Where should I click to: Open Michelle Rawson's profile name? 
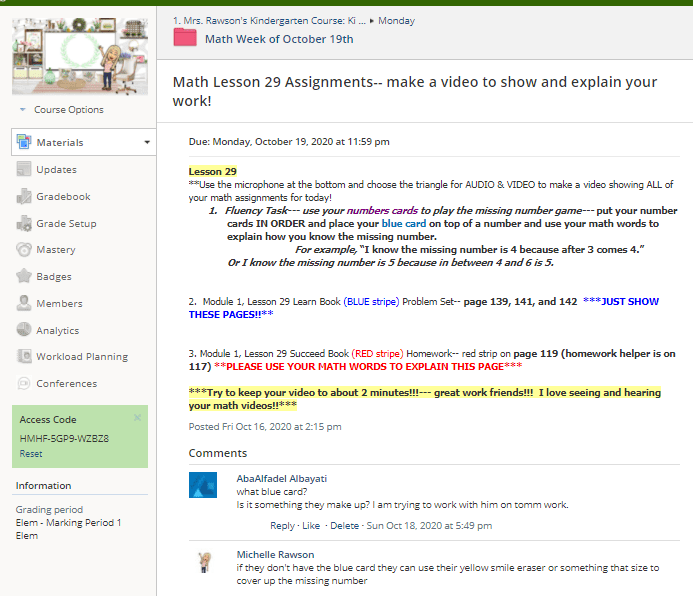(x=275, y=554)
